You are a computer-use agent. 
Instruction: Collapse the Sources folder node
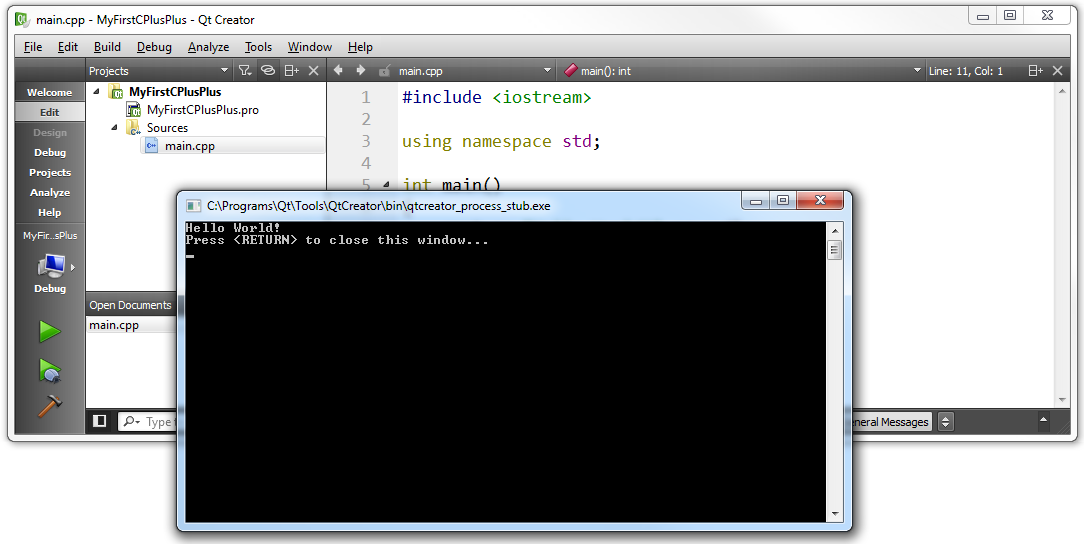coord(114,128)
